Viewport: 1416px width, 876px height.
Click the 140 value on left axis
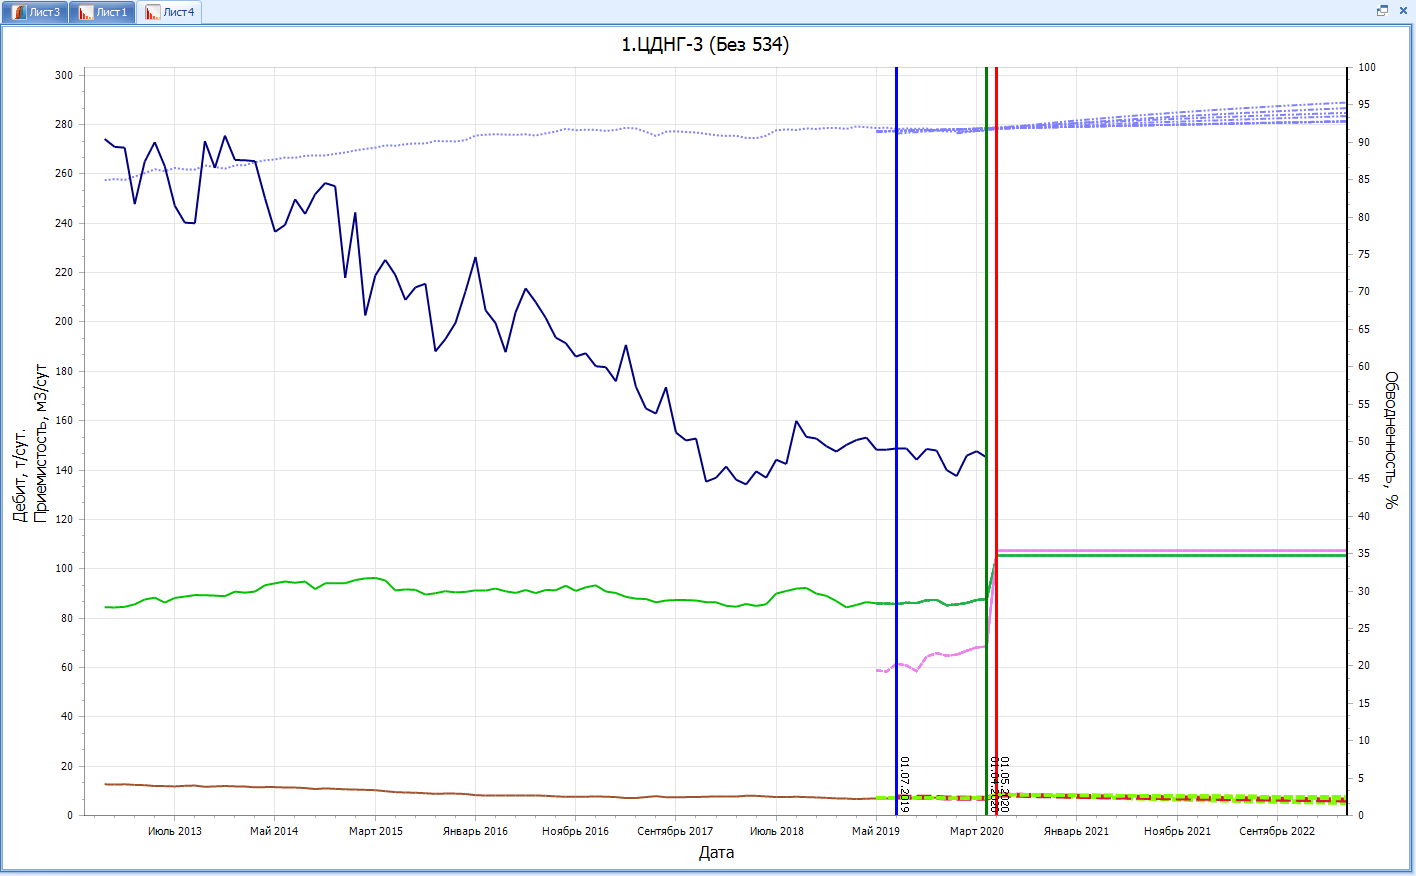[x=64, y=470]
